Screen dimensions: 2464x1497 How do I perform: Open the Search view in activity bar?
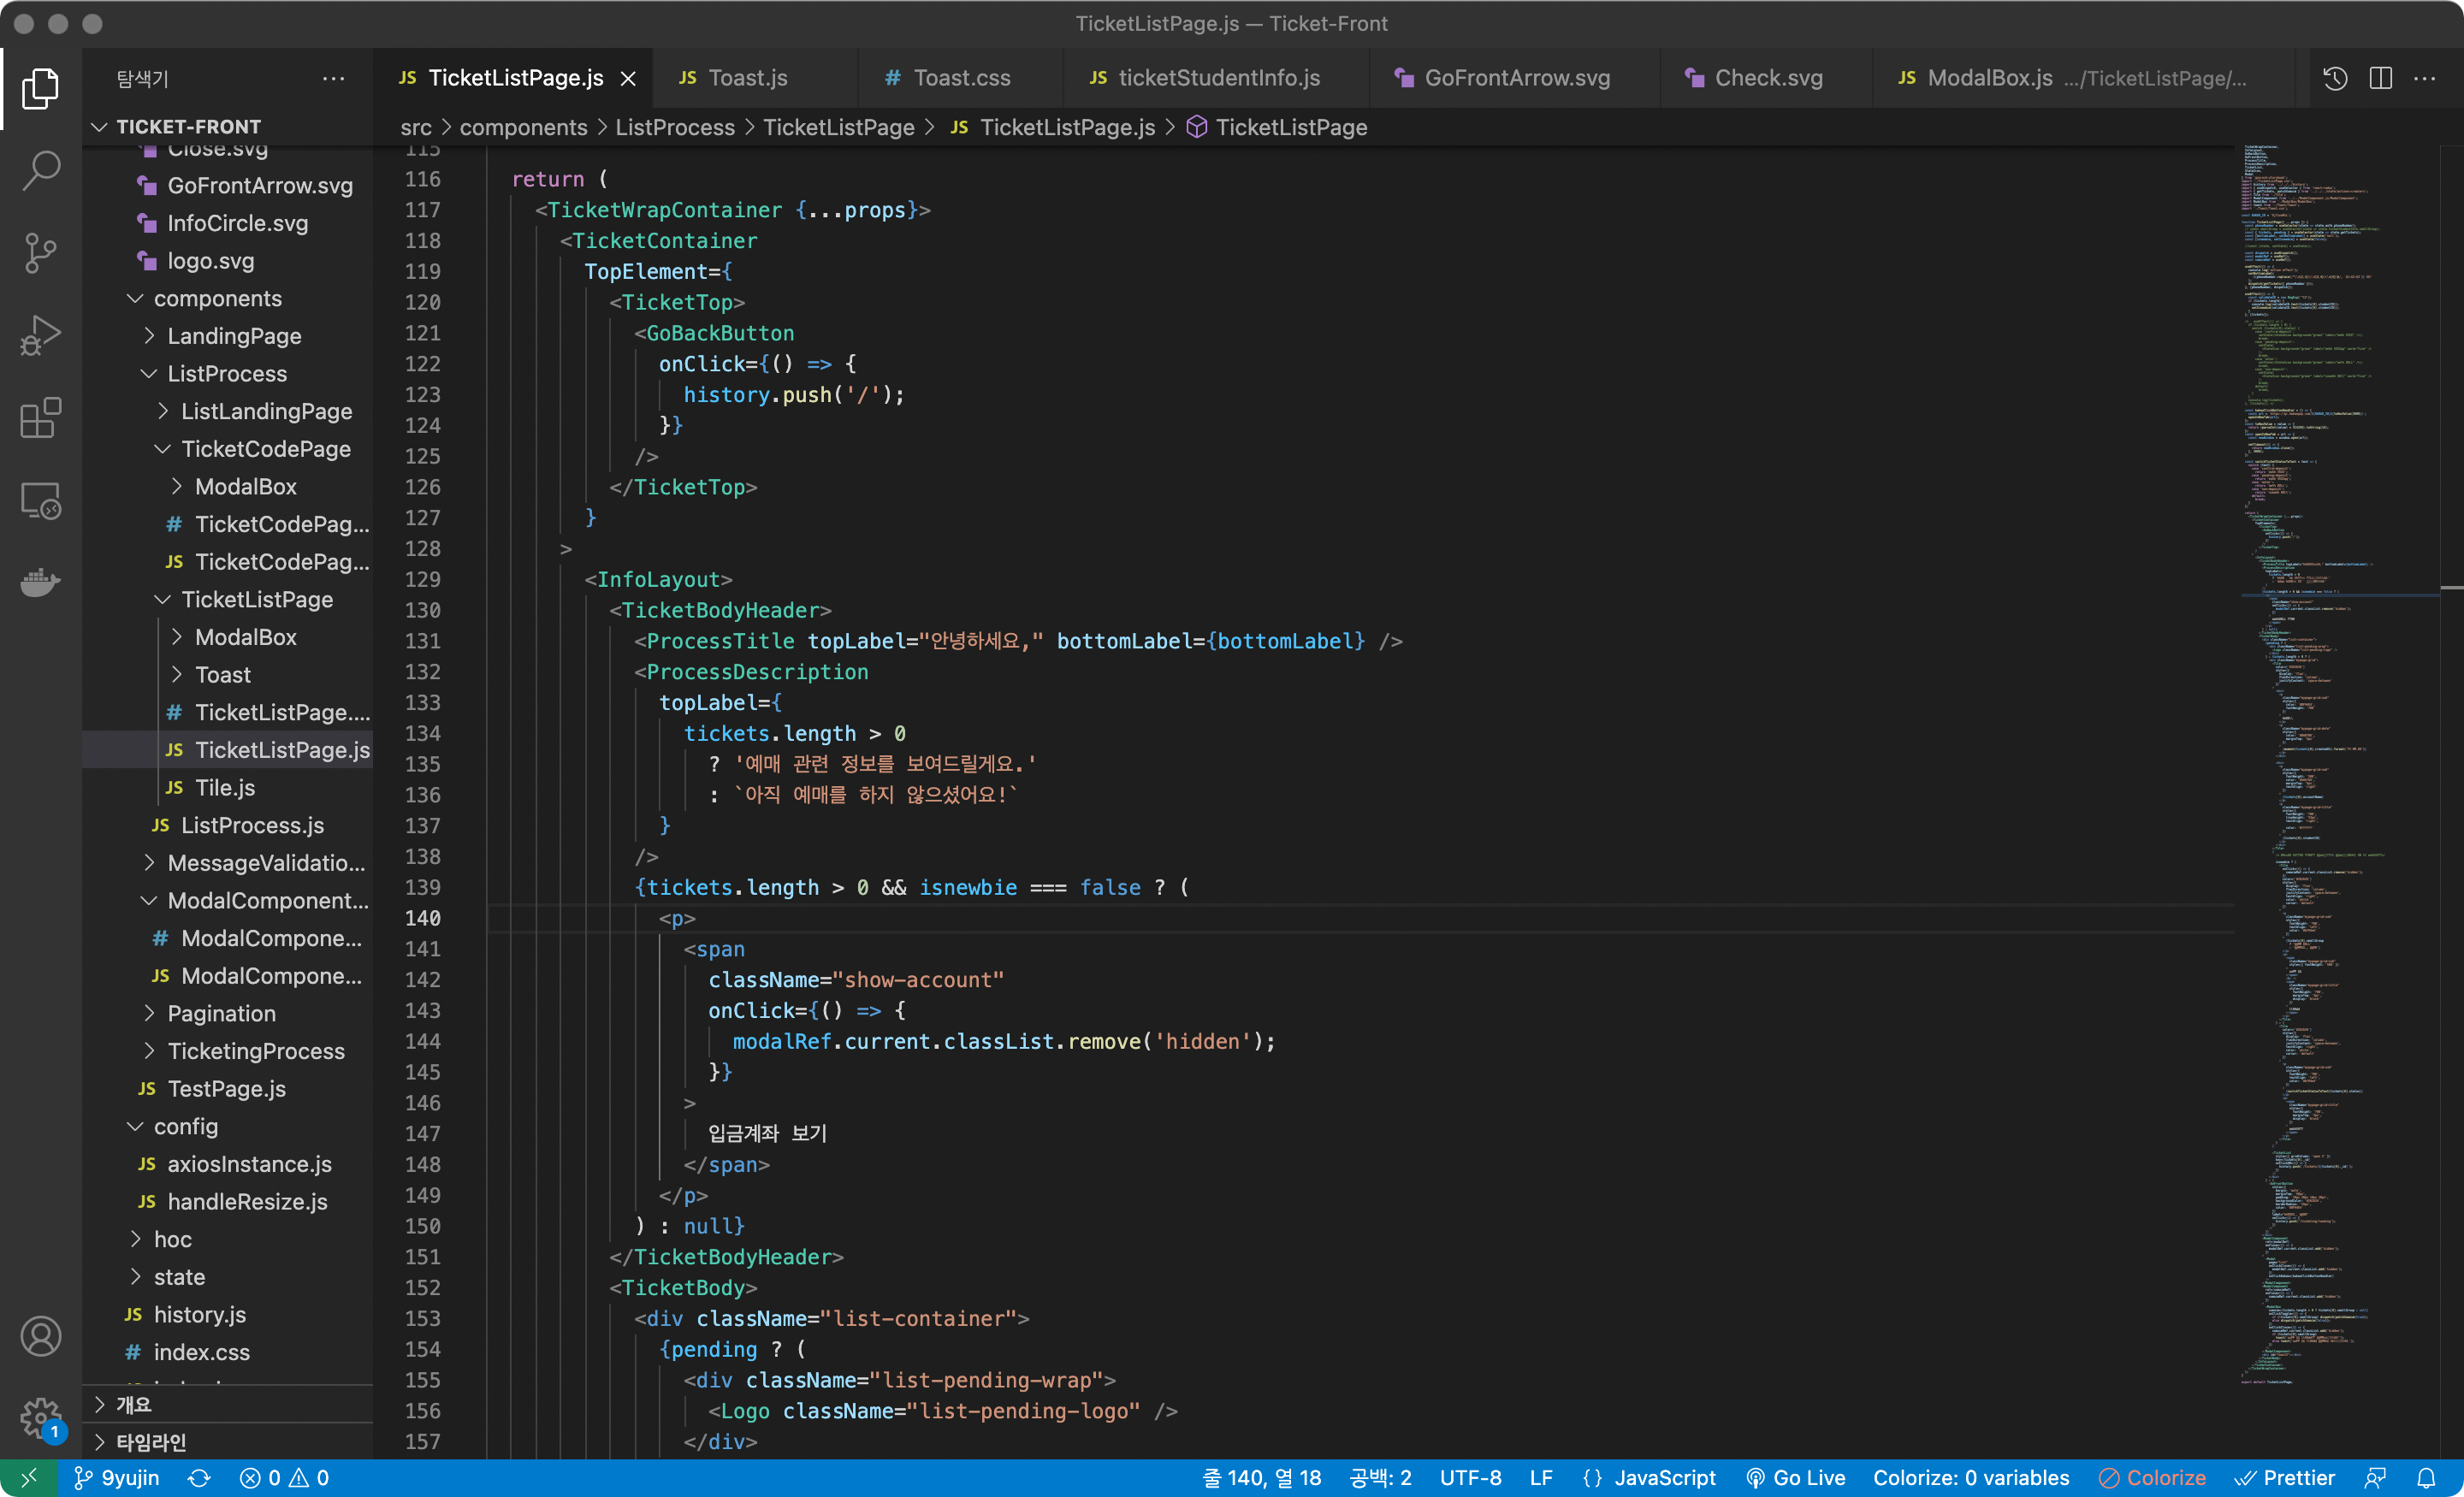coord(40,170)
